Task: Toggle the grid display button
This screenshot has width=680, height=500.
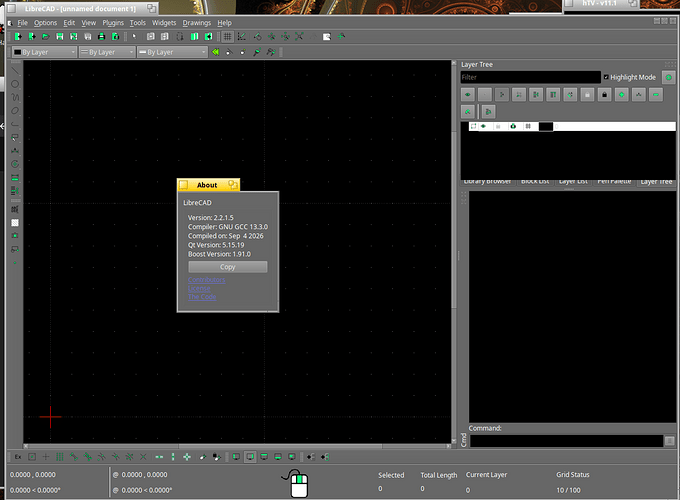Action: (x=228, y=36)
